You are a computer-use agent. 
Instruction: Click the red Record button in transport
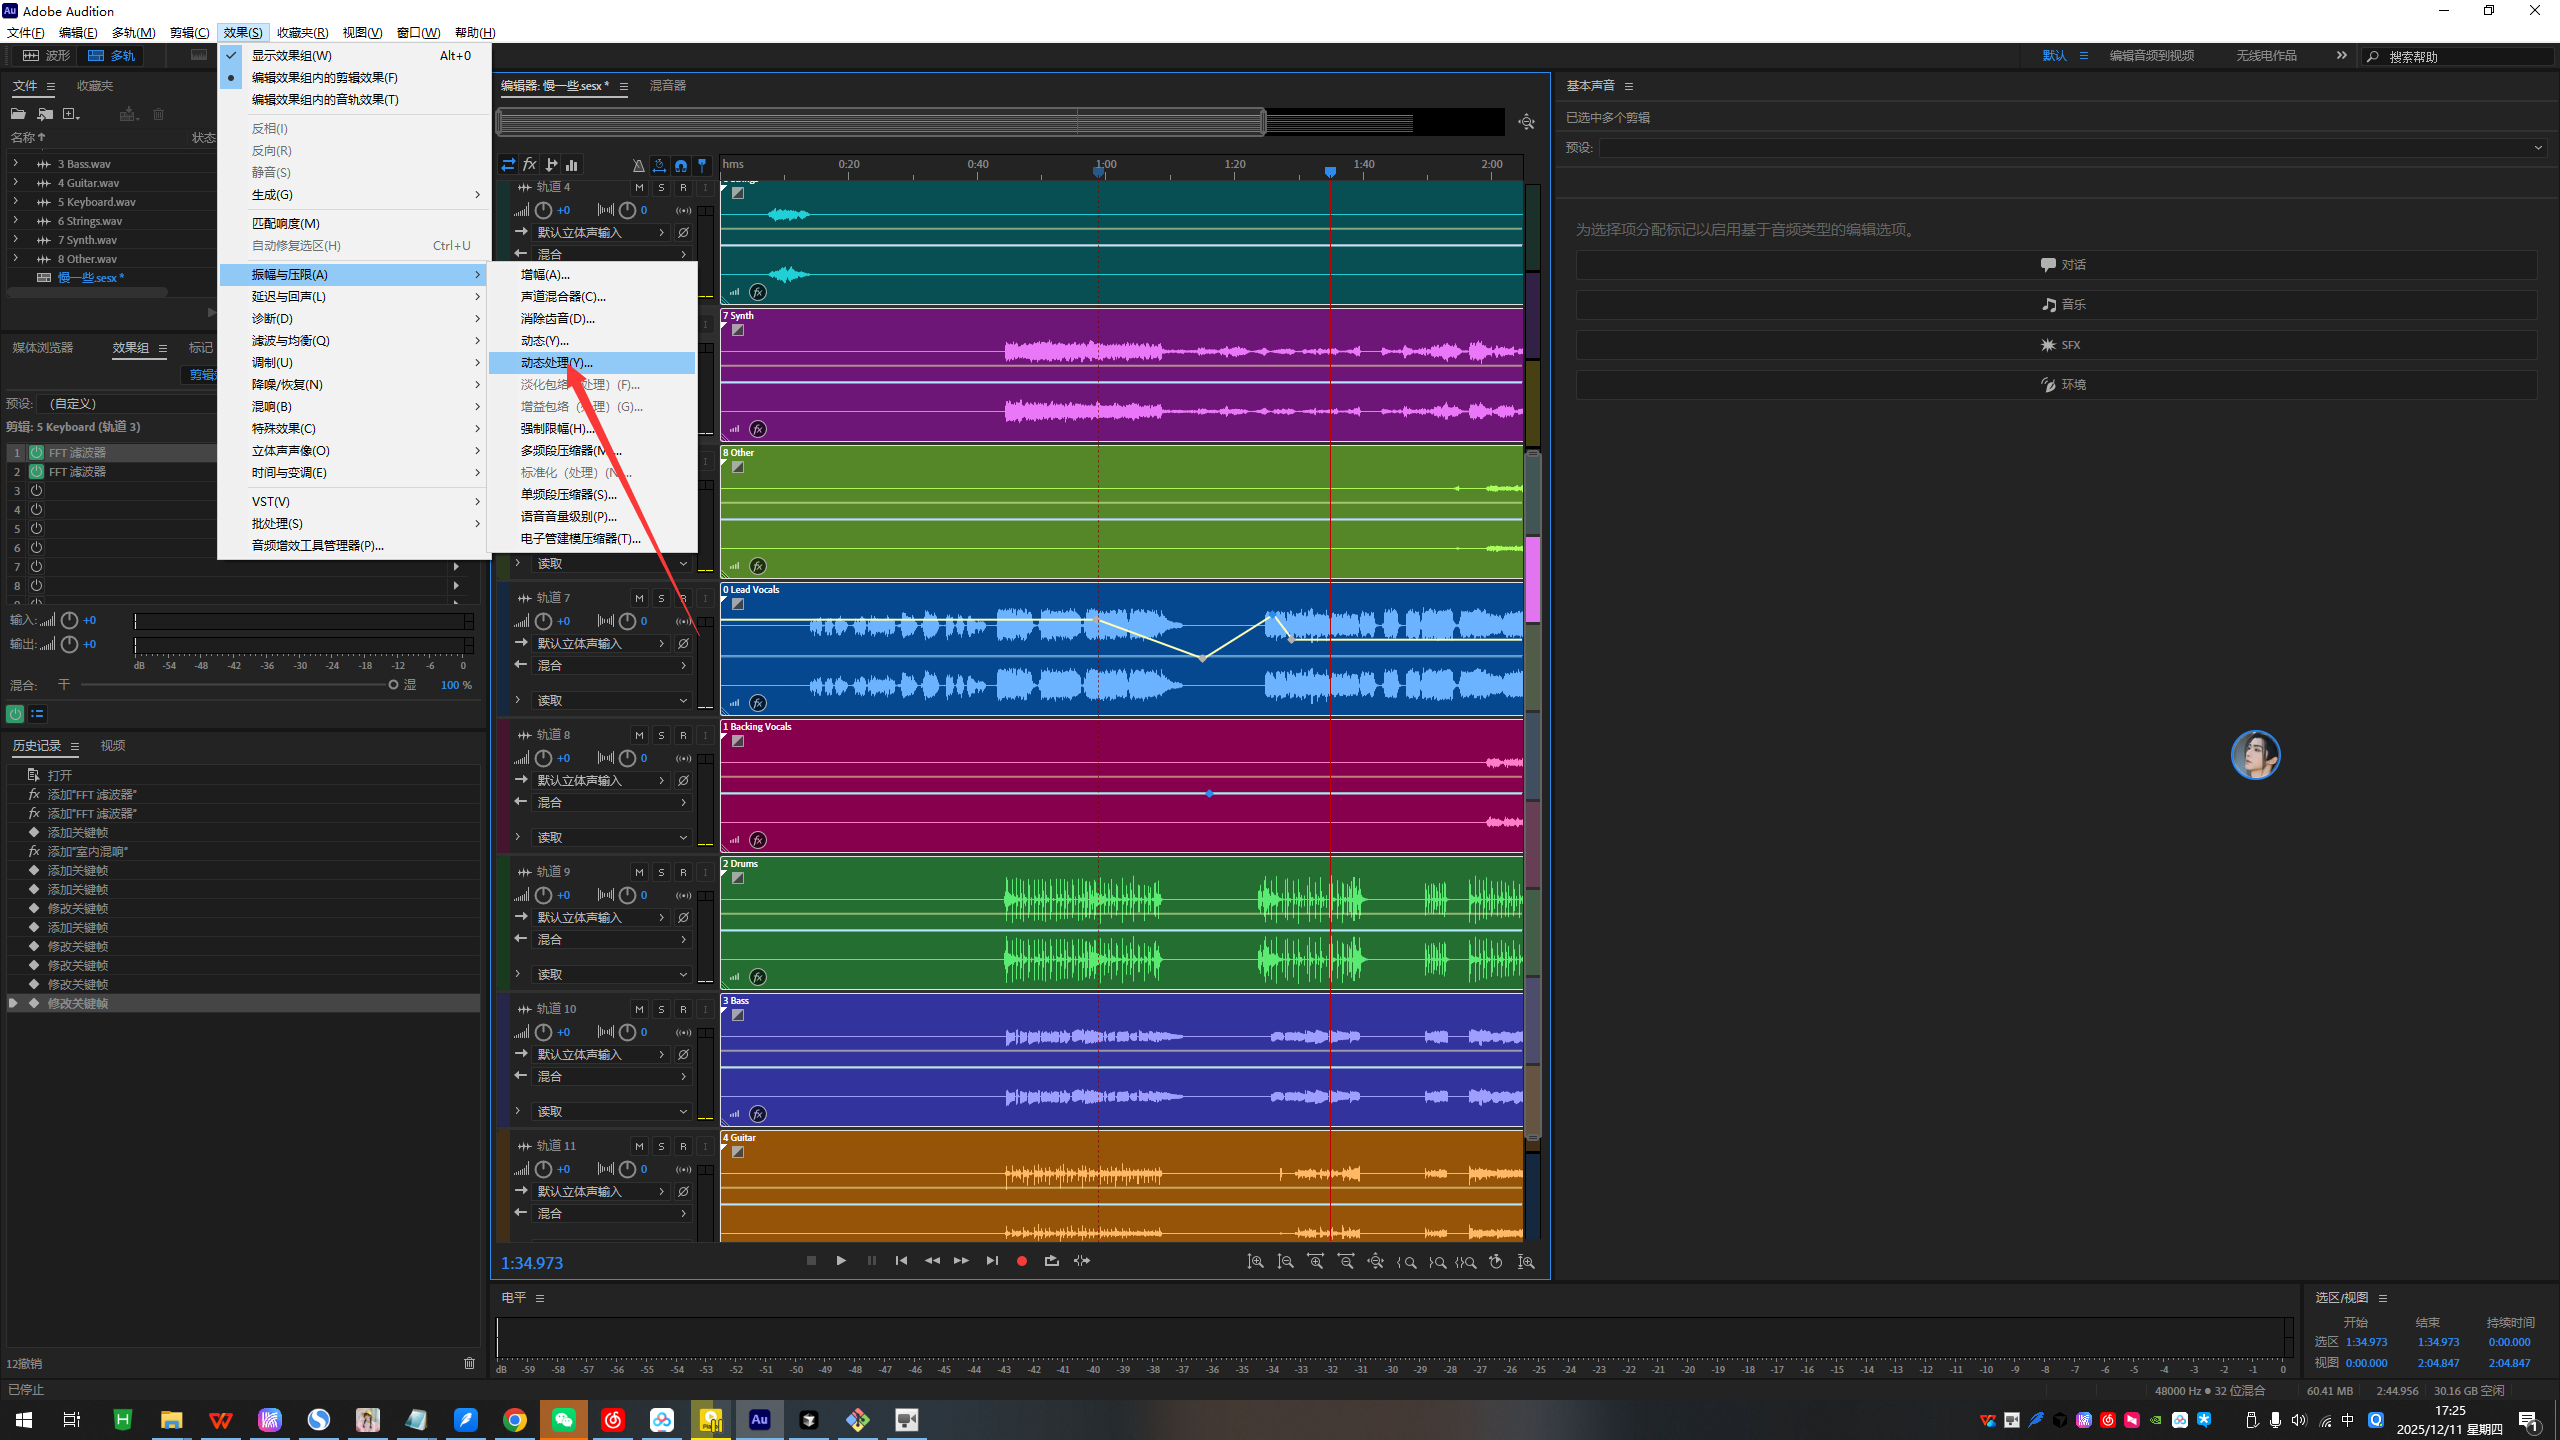1021,1261
